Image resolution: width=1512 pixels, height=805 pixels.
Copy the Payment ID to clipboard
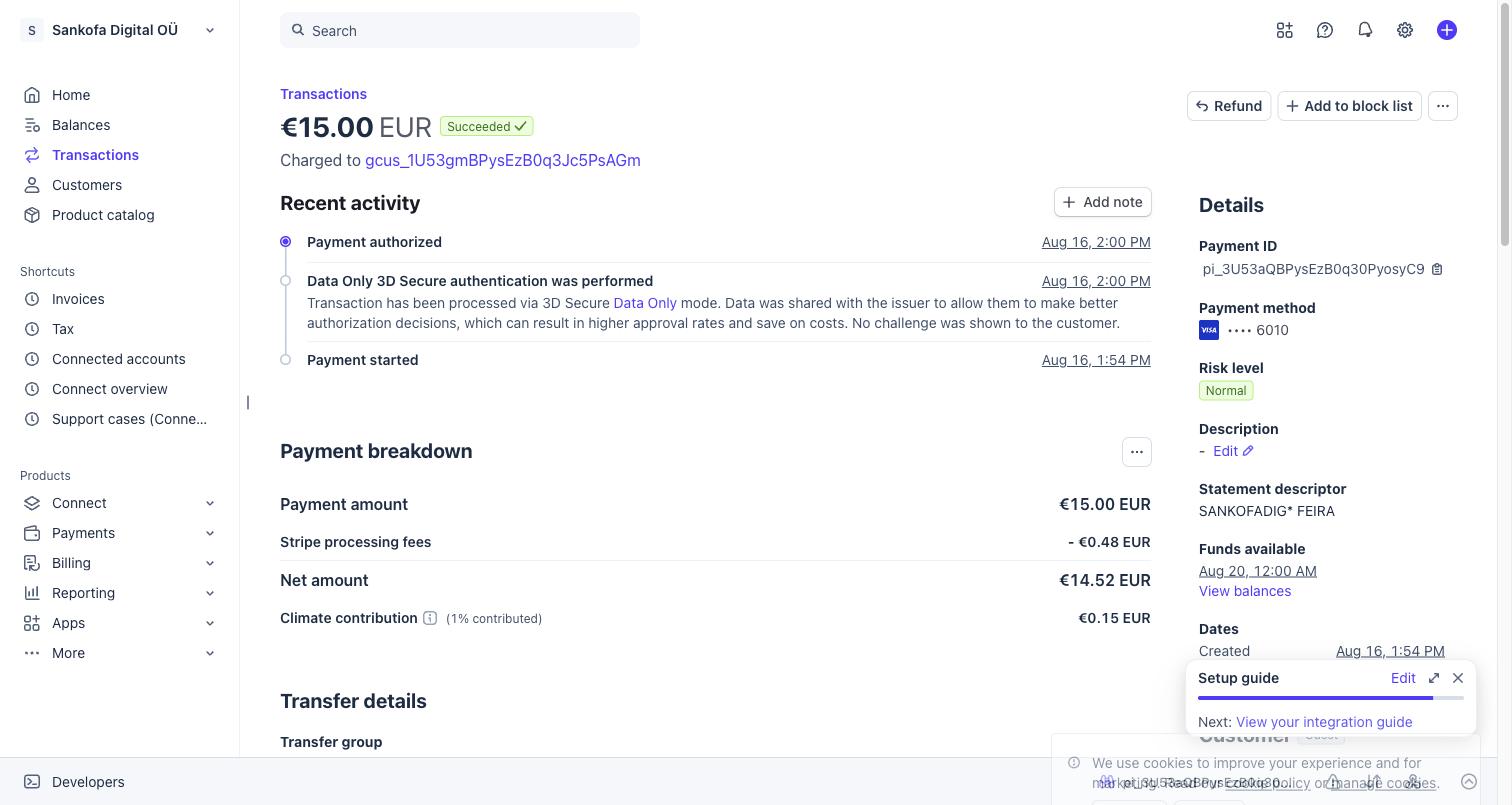(1437, 269)
